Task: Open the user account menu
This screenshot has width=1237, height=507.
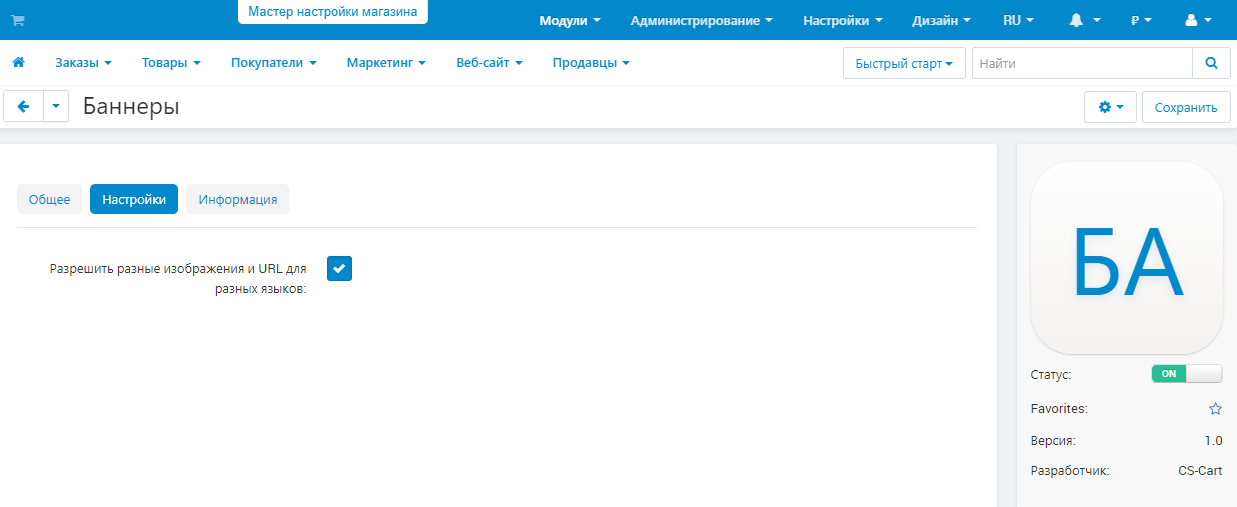Action: (x=1198, y=20)
